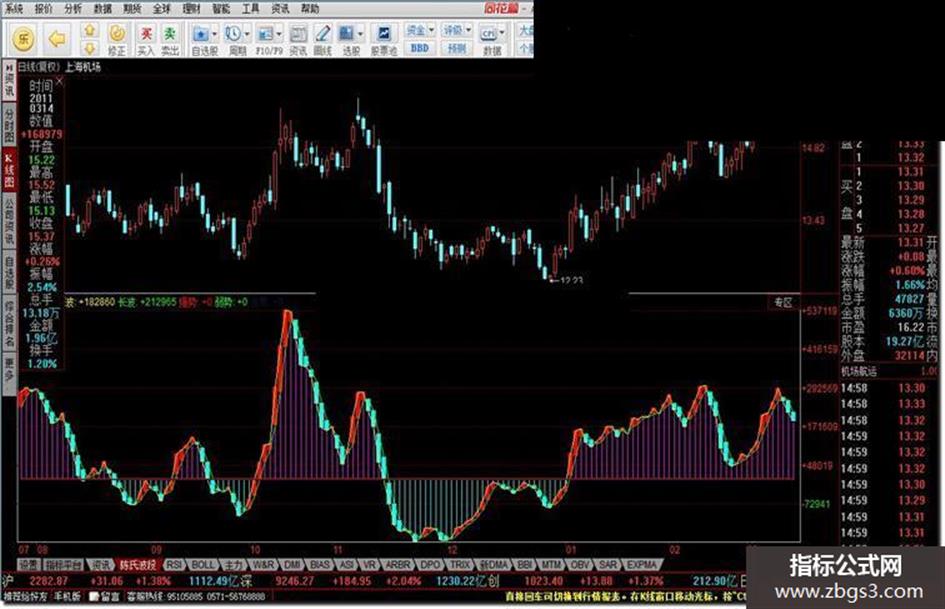Open the 数据 menu in the menu bar
The width and height of the screenshot is (945, 609).
pos(103,8)
